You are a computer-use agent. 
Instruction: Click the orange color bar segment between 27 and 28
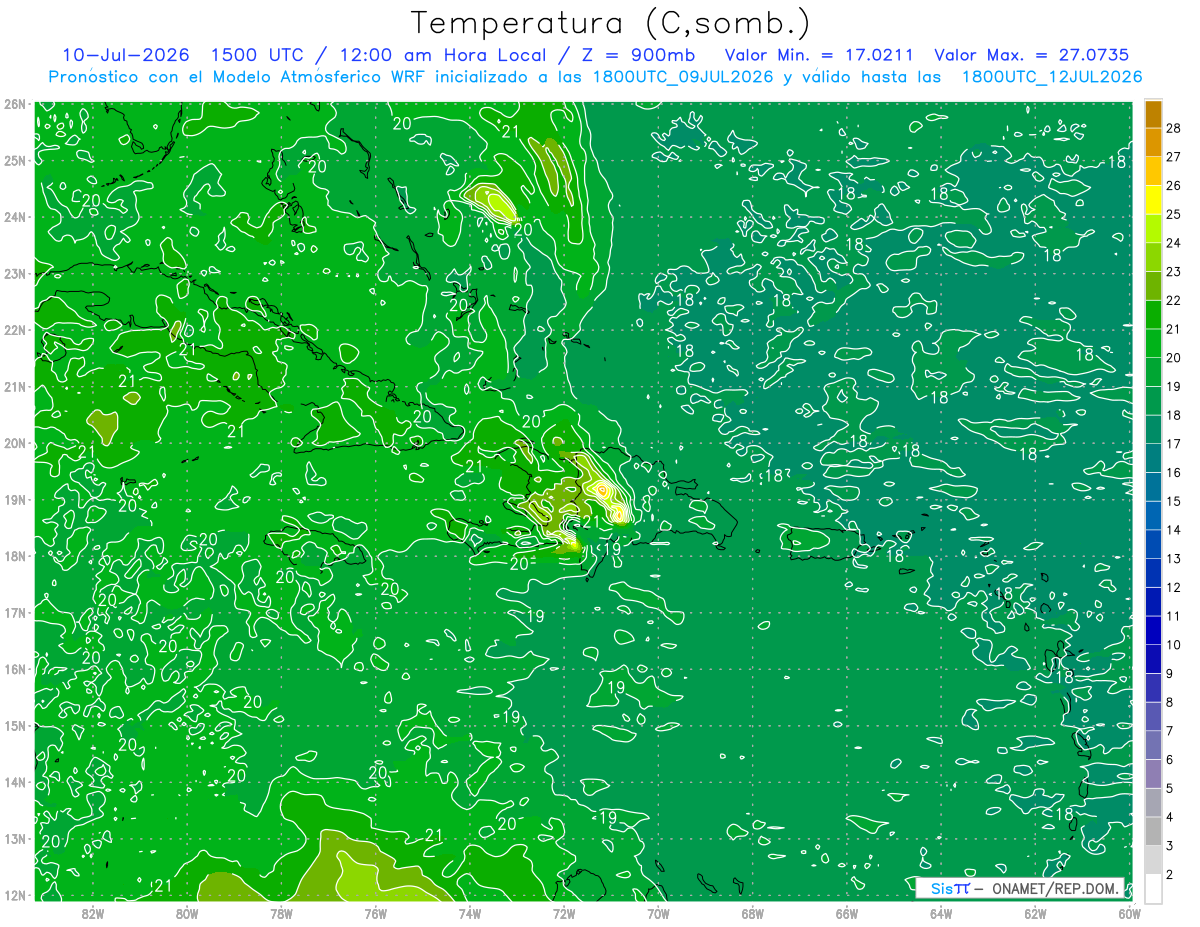[1153, 142]
